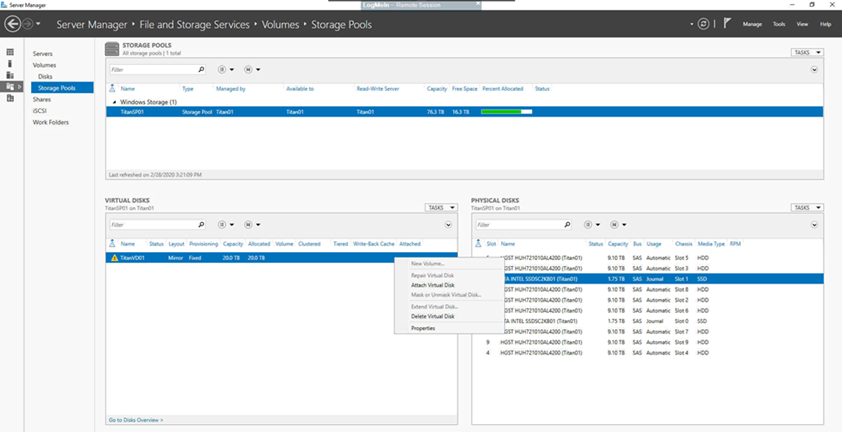The width and height of the screenshot is (842, 432).
Task: Open the Tools menu
Action: point(779,24)
